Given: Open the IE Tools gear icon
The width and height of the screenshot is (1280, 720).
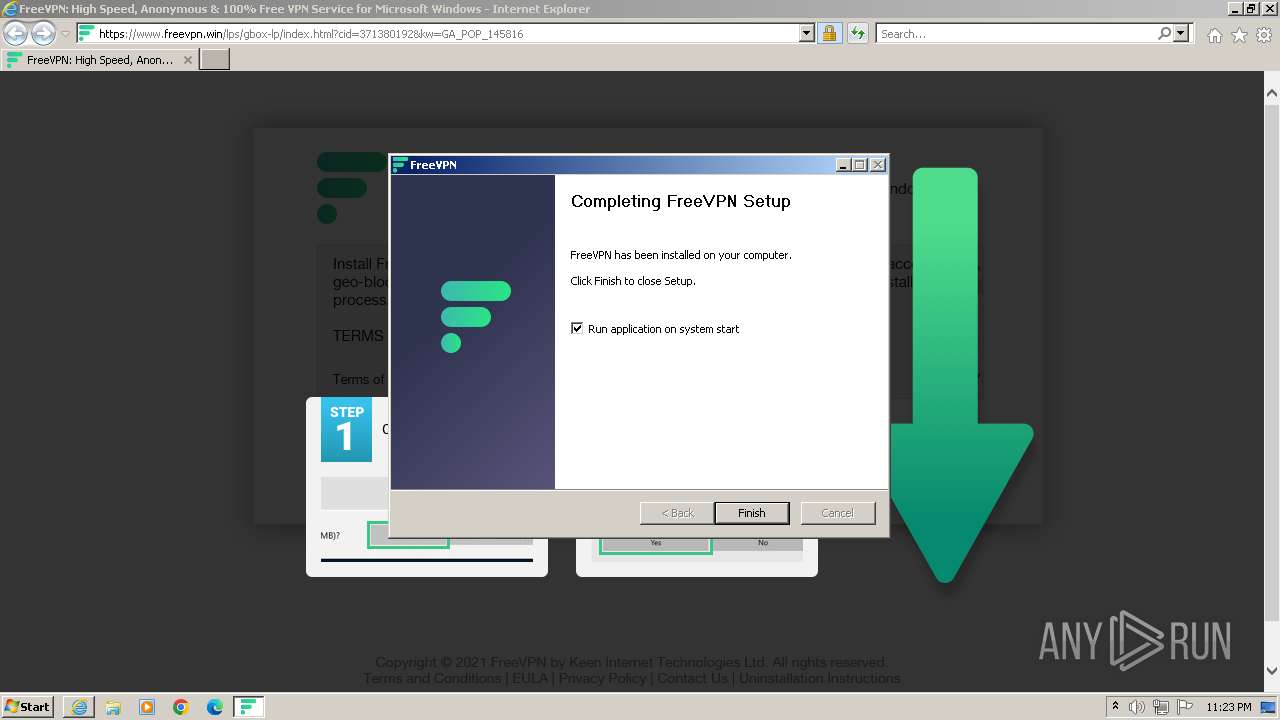Looking at the screenshot, I should [x=1264, y=35].
